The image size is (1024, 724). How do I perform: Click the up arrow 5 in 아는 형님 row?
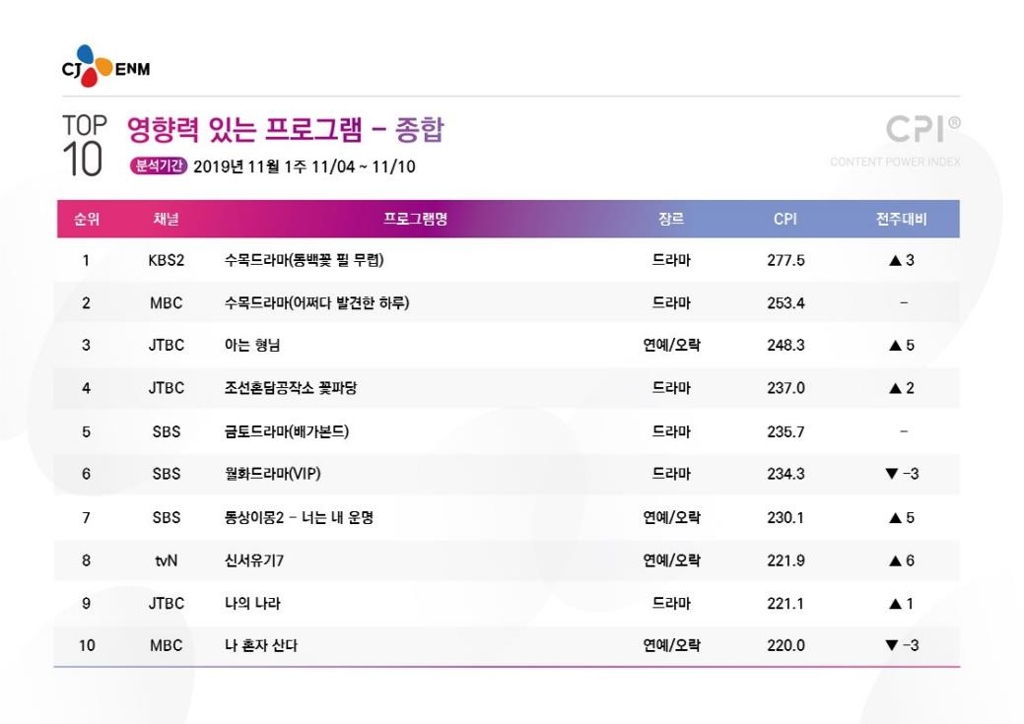(902, 345)
